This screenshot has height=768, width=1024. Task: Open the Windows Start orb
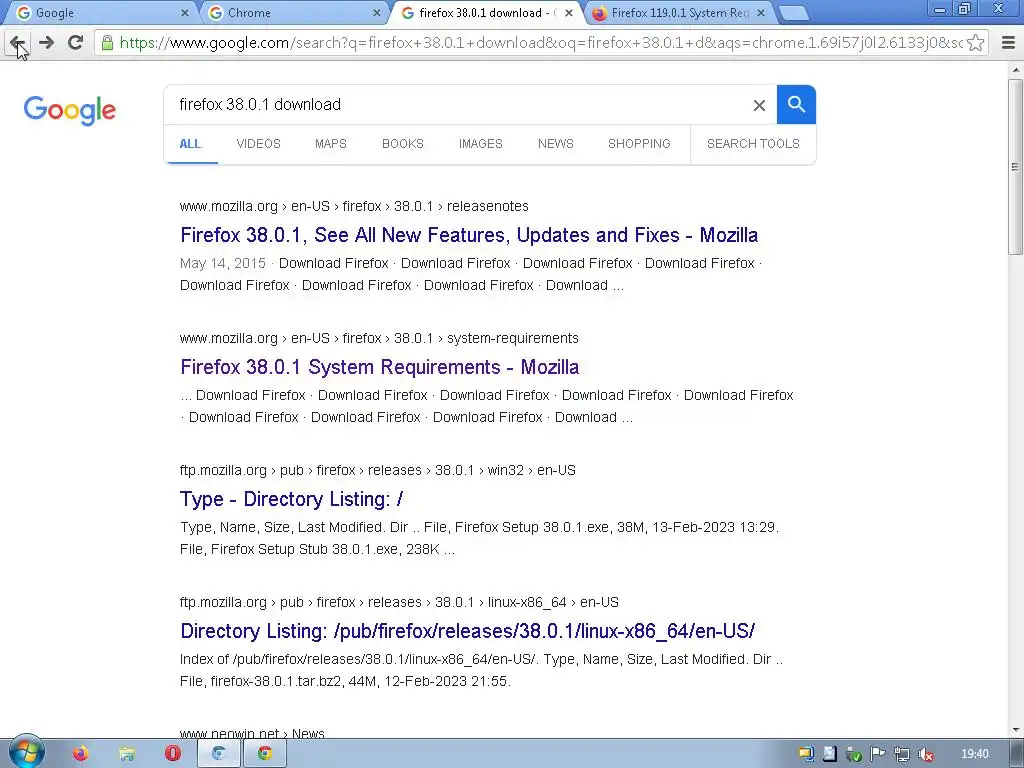pos(26,752)
